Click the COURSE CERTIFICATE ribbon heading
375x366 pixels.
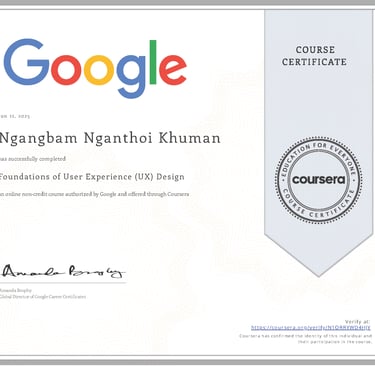(x=314, y=56)
